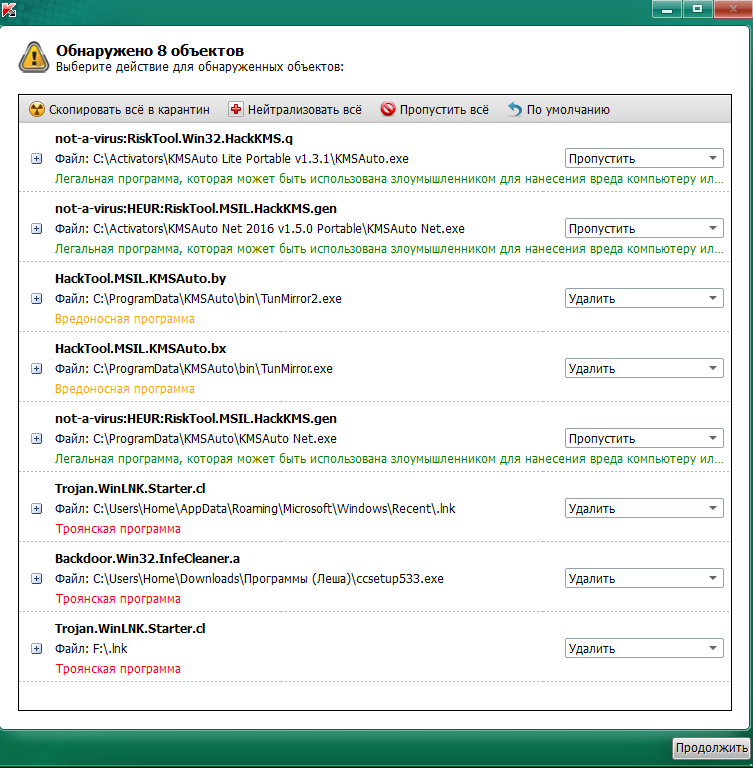753x768 pixels.
Task: Open action dropdown for ccsetup533.exe
Action: [x=644, y=578]
